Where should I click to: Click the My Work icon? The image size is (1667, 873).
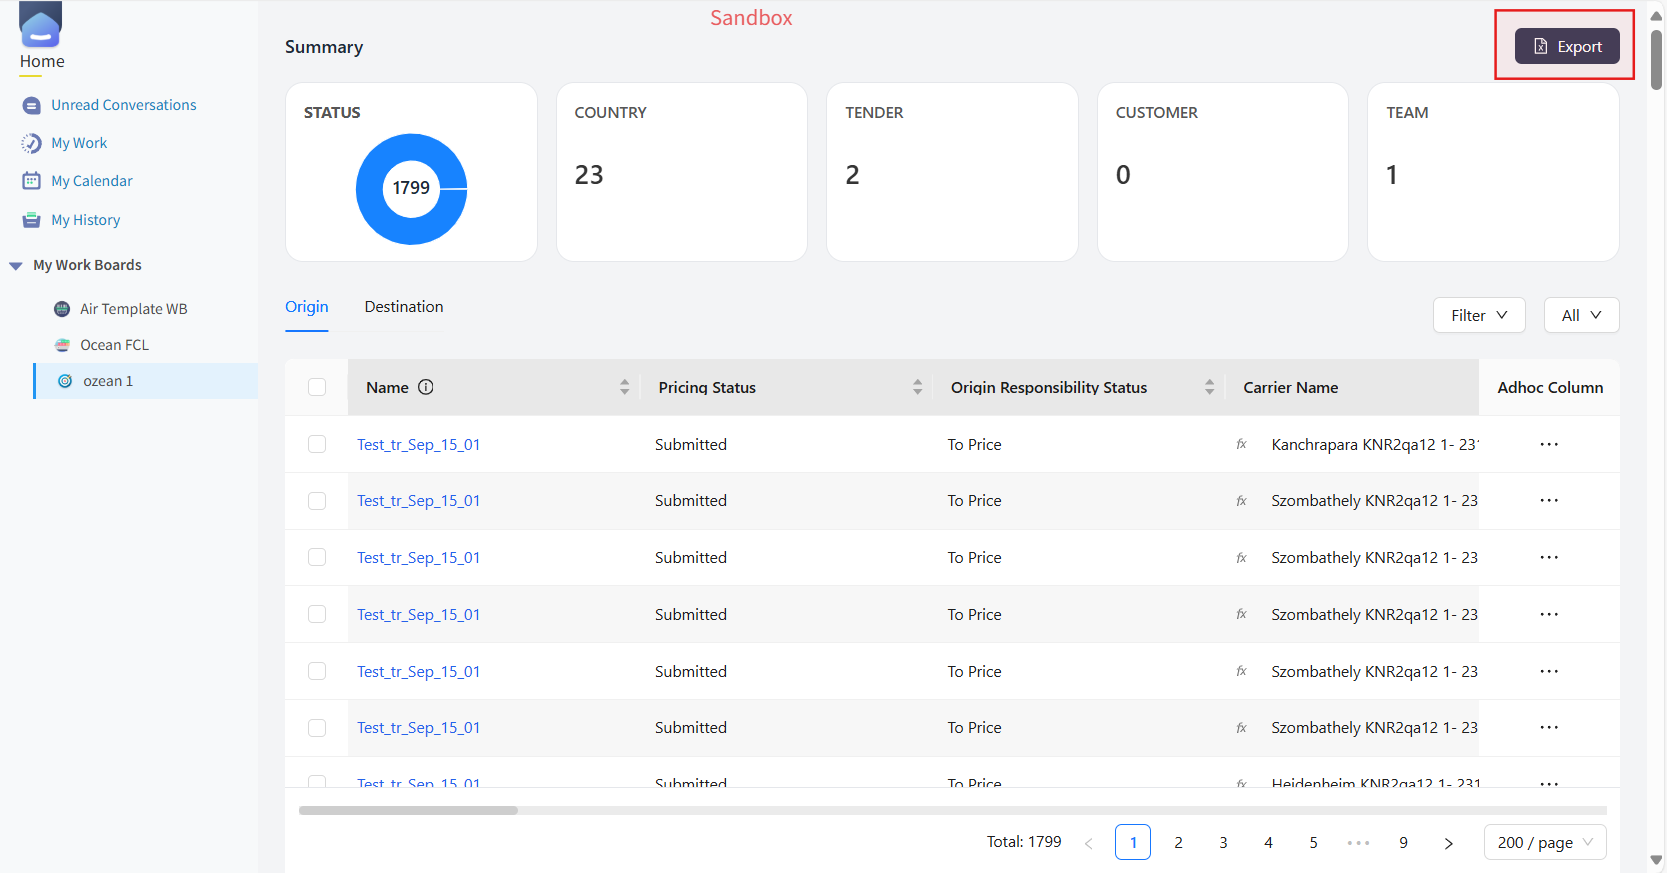(32, 143)
